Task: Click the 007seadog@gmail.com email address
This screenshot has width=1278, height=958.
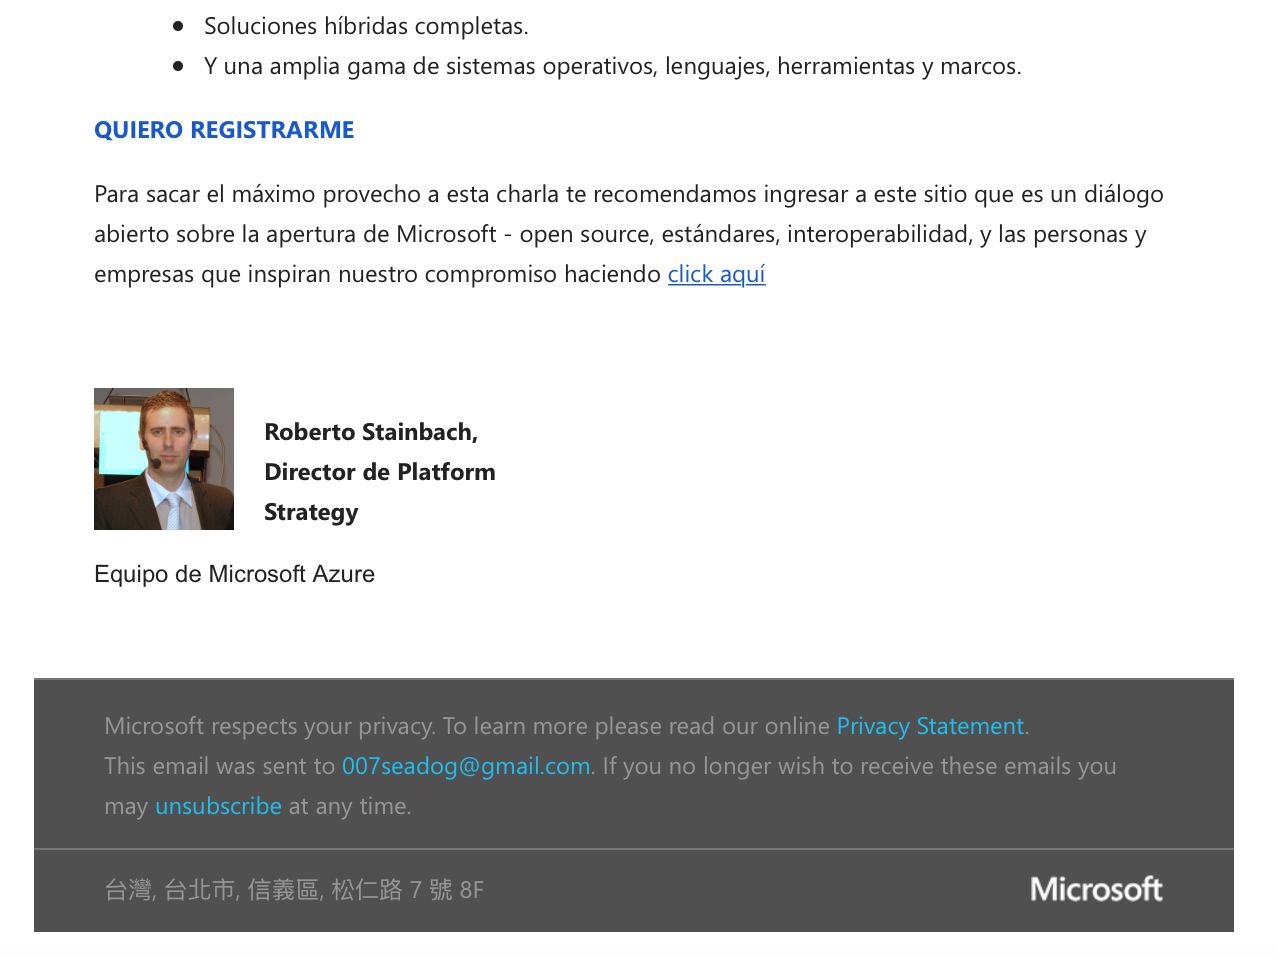Action: click(x=466, y=766)
